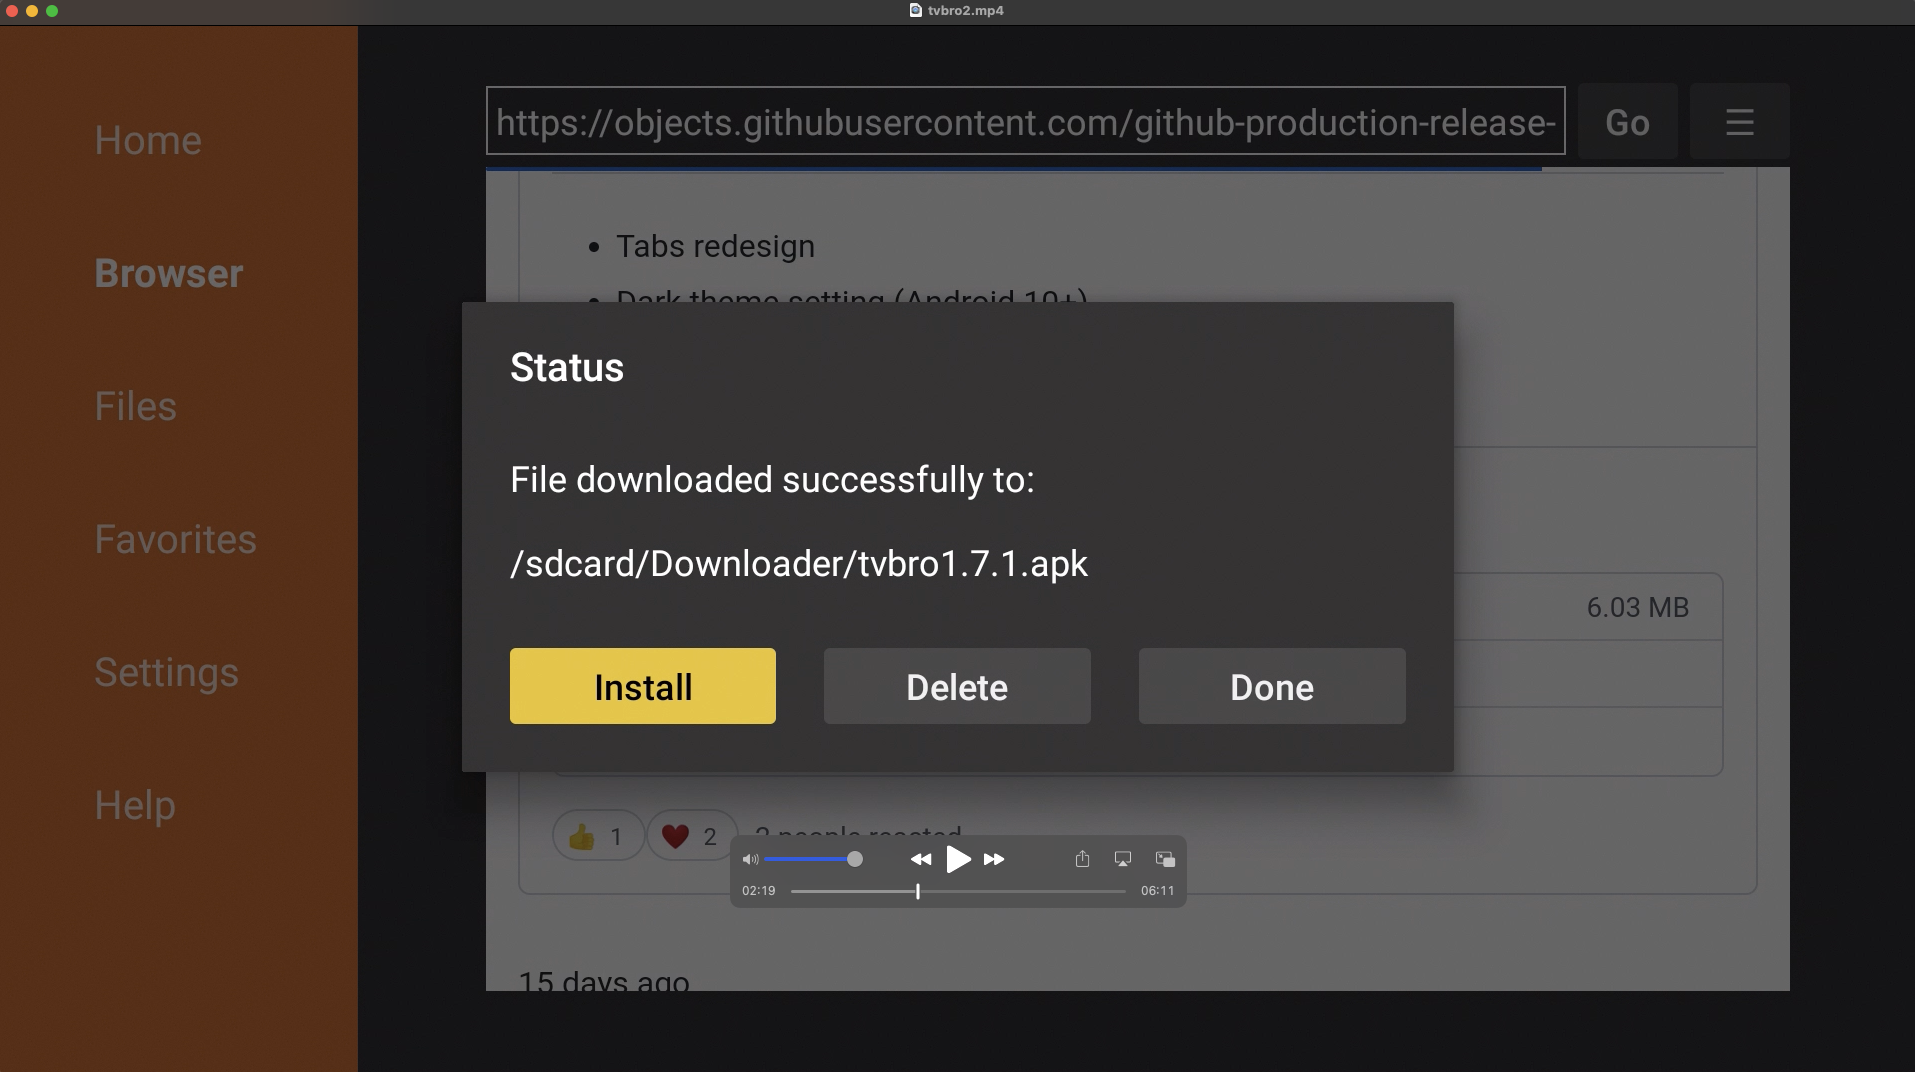This screenshot has width=1915, height=1072.
Task: Click the 'Tabs redesign' bullet text
Action: point(715,246)
